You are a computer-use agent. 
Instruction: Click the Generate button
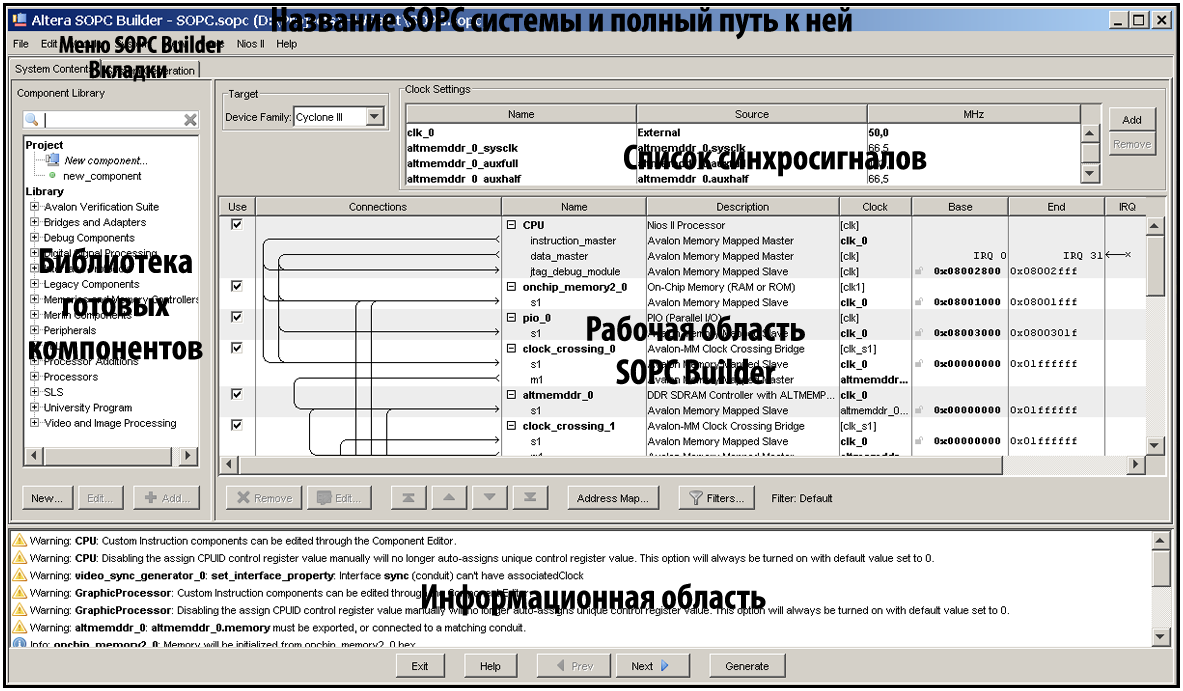pos(747,666)
